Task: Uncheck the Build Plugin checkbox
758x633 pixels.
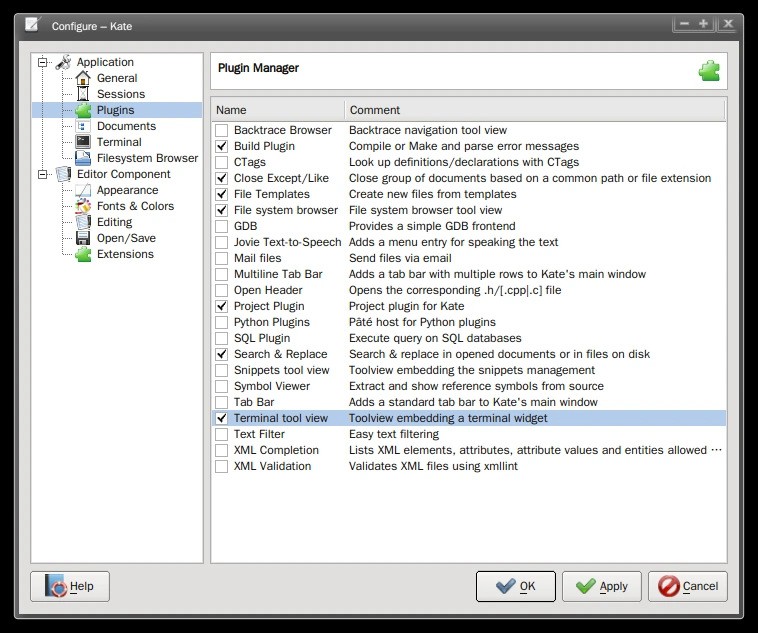Action: 221,146
